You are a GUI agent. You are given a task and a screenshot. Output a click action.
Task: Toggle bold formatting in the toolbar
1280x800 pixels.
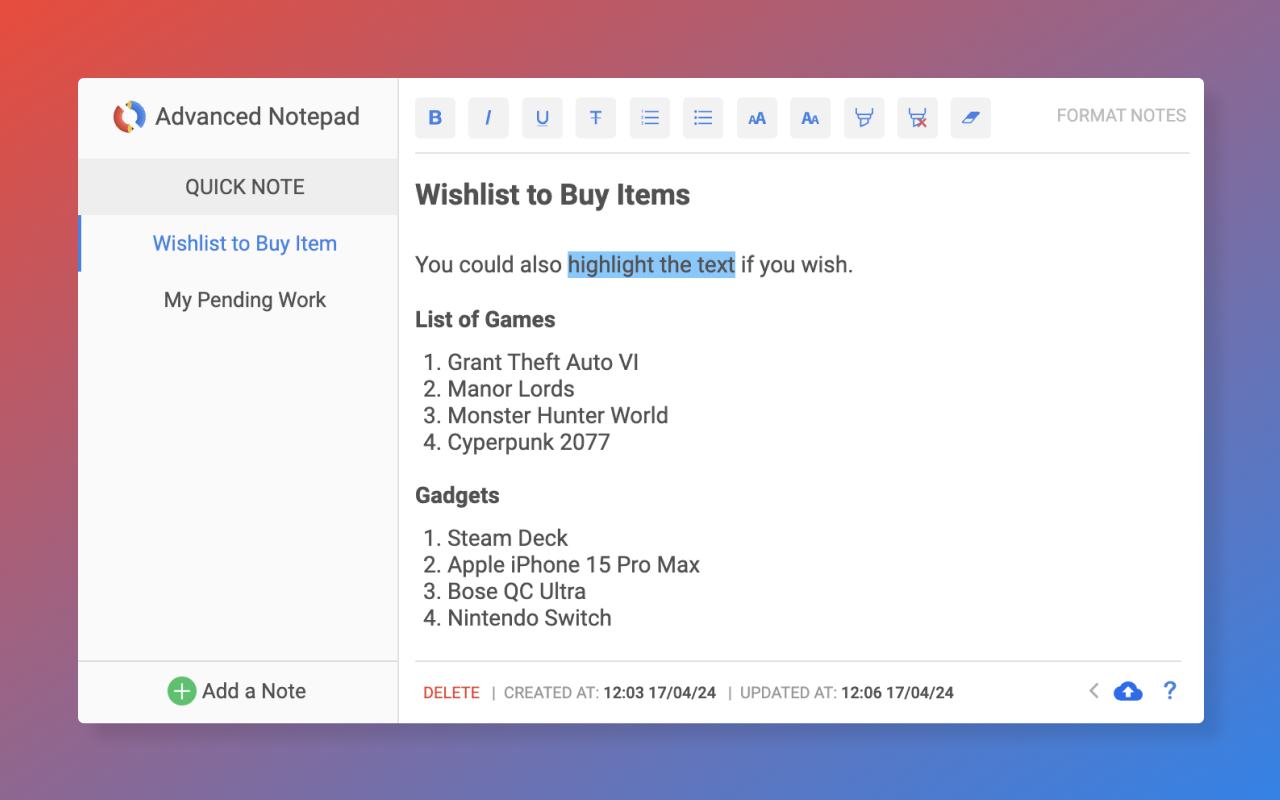point(435,118)
